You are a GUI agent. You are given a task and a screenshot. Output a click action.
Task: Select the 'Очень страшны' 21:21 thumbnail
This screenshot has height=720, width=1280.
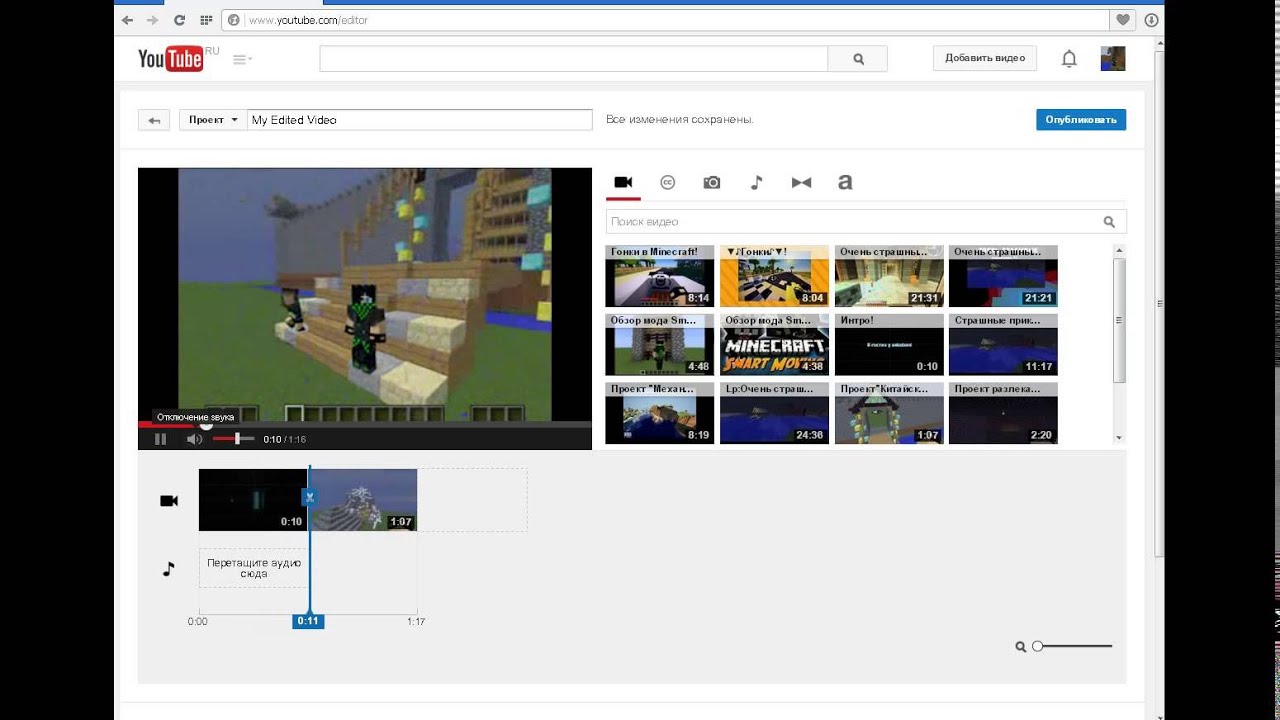click(x=1003, y=276)
